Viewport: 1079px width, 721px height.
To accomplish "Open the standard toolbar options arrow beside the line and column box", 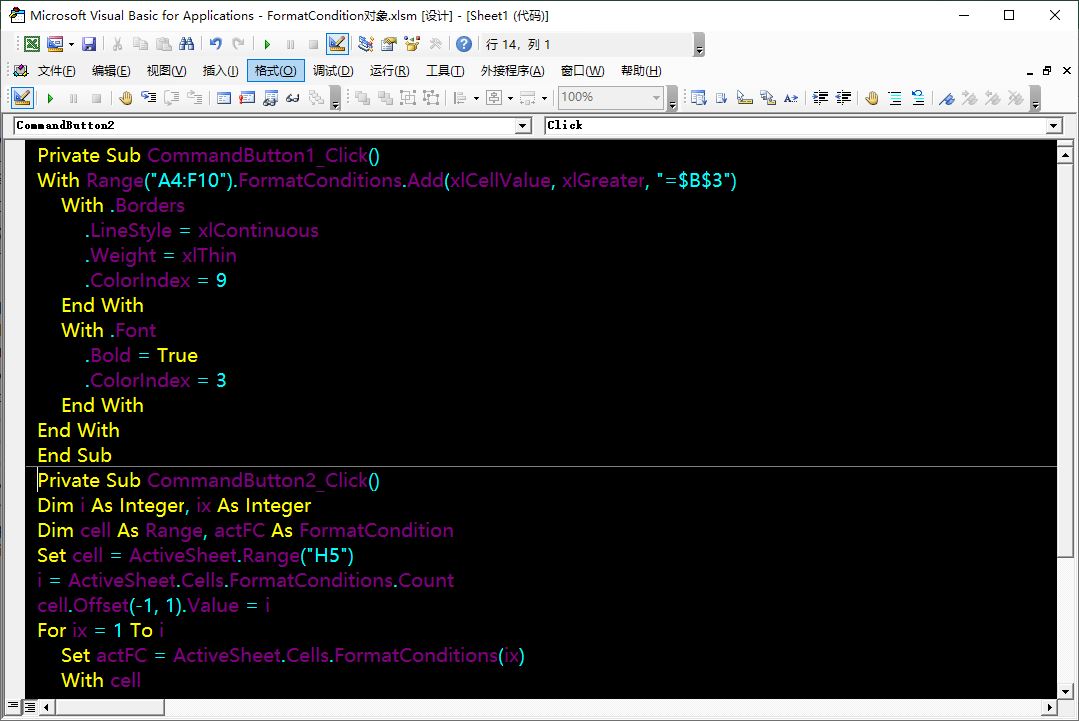I will pos(699,45).
